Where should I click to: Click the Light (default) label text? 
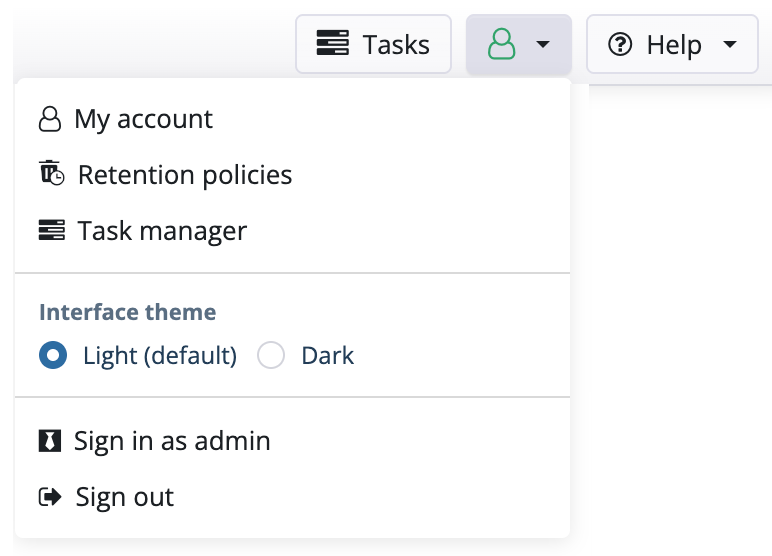tap(160, 356)
